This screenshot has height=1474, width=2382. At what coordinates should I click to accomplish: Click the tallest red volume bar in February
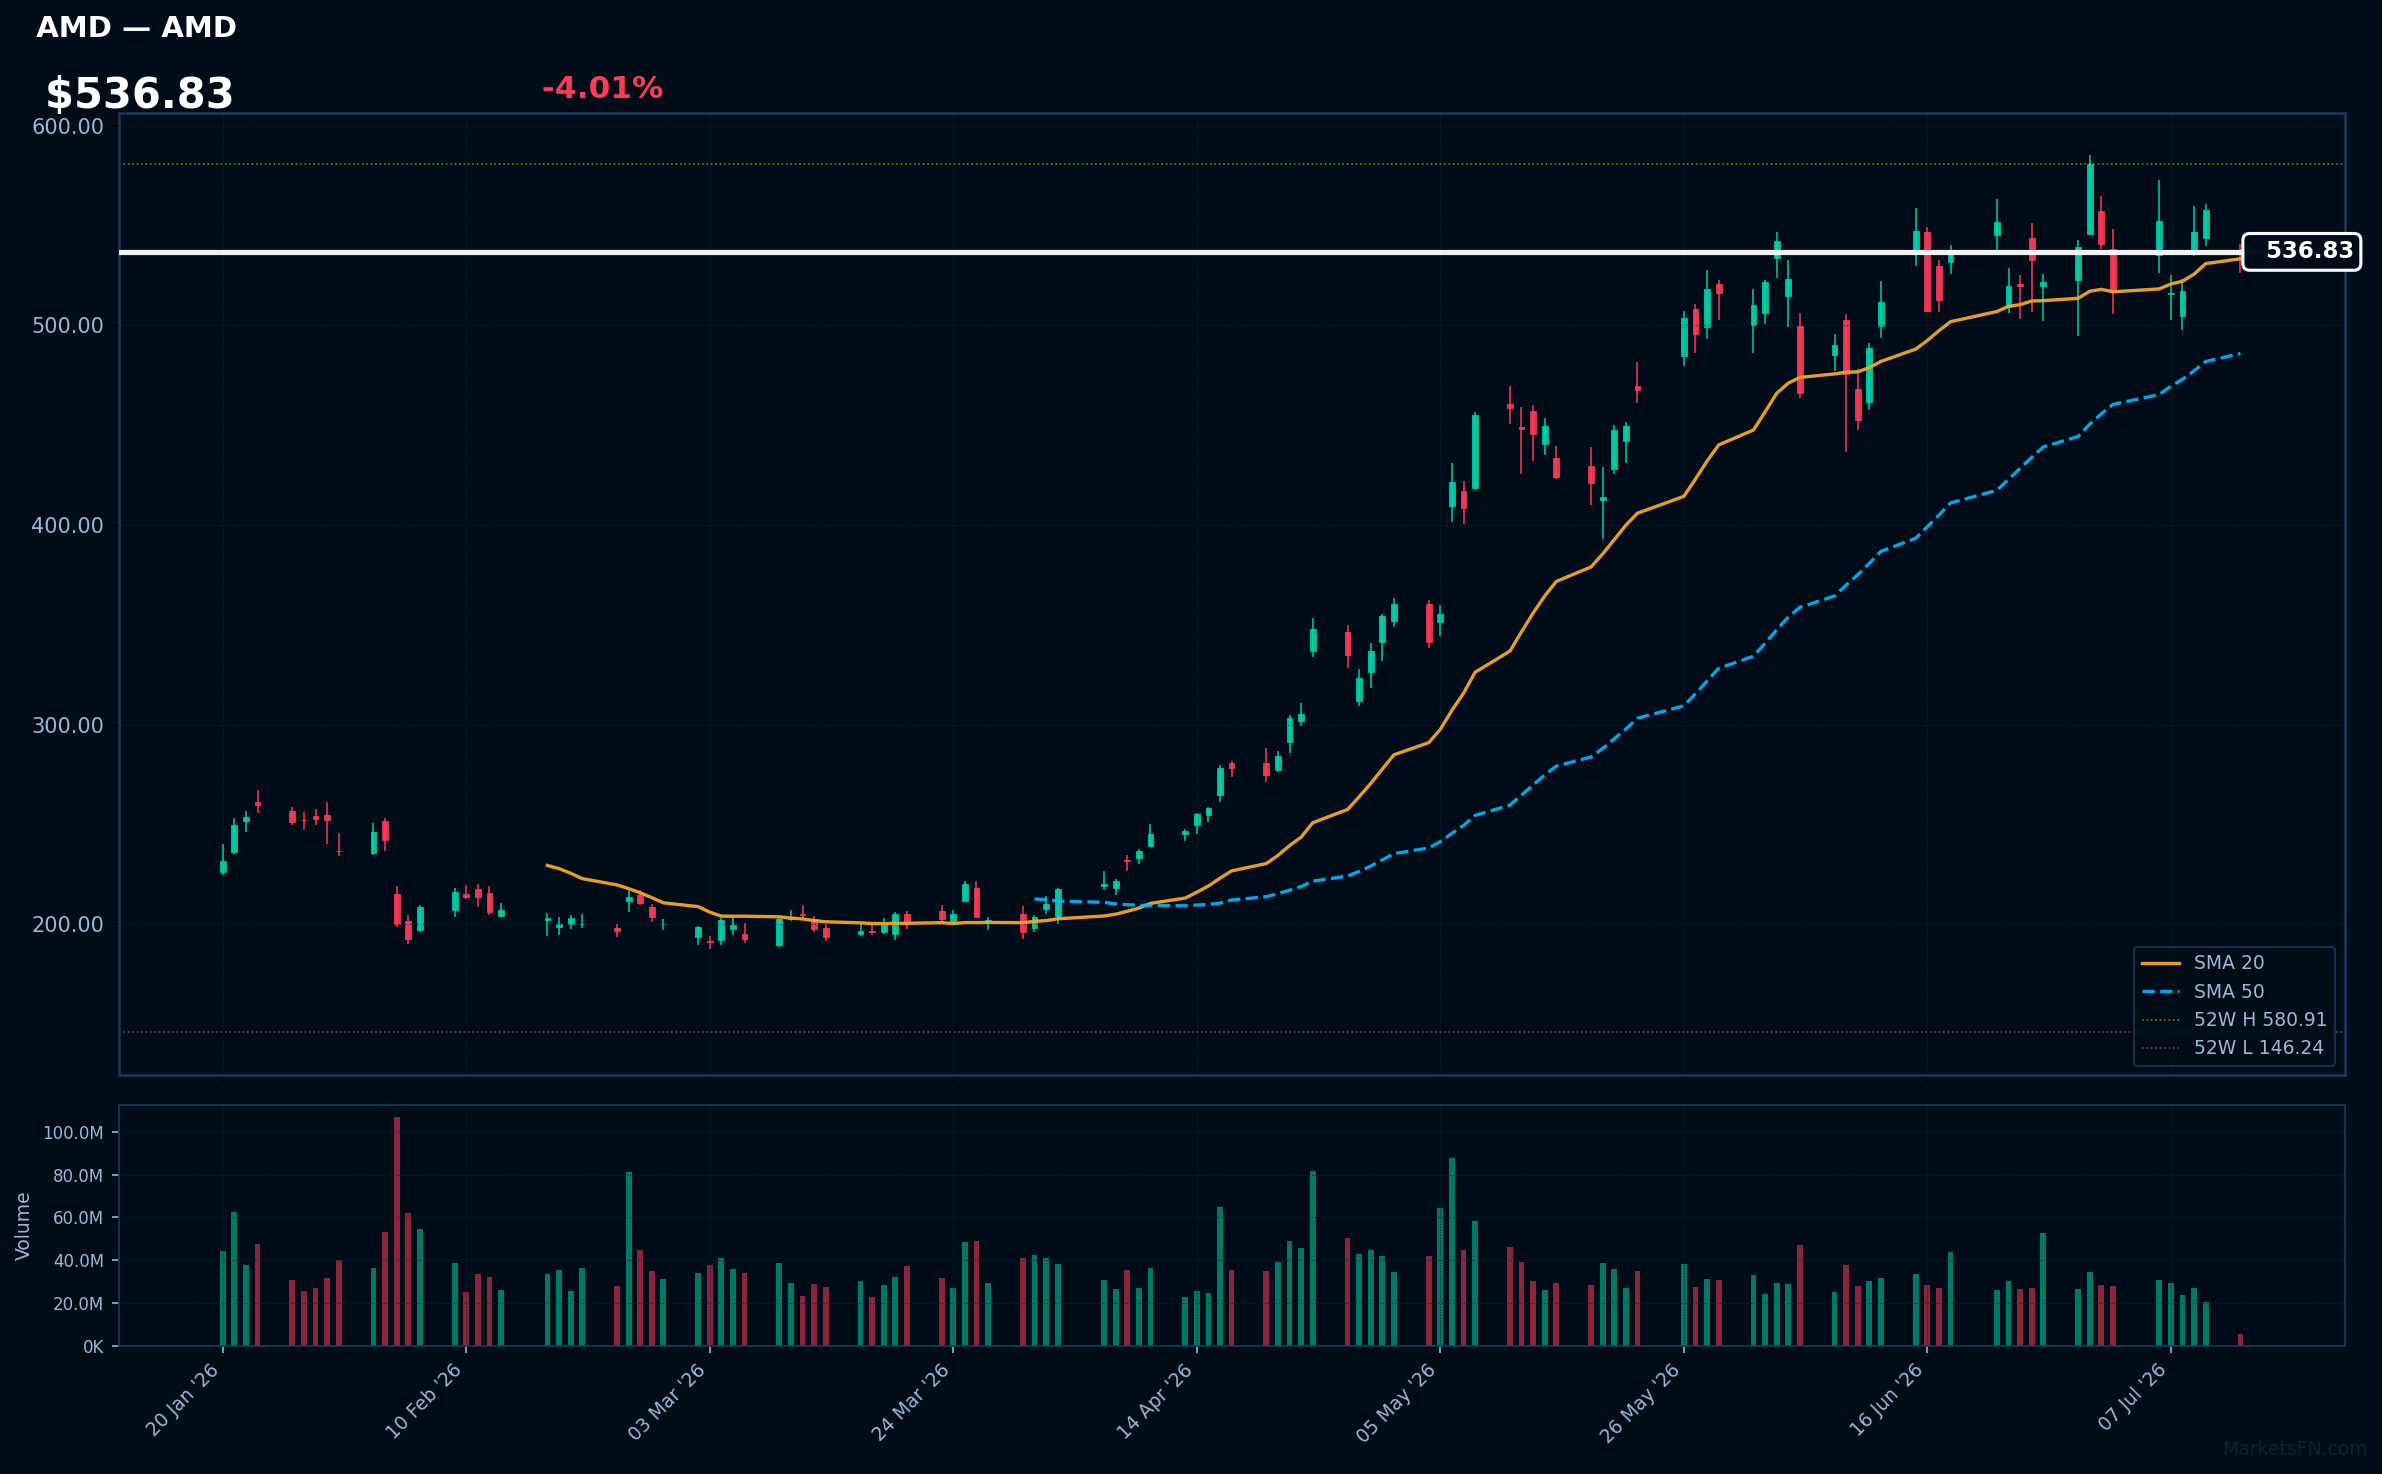[x=397, y=1231]
